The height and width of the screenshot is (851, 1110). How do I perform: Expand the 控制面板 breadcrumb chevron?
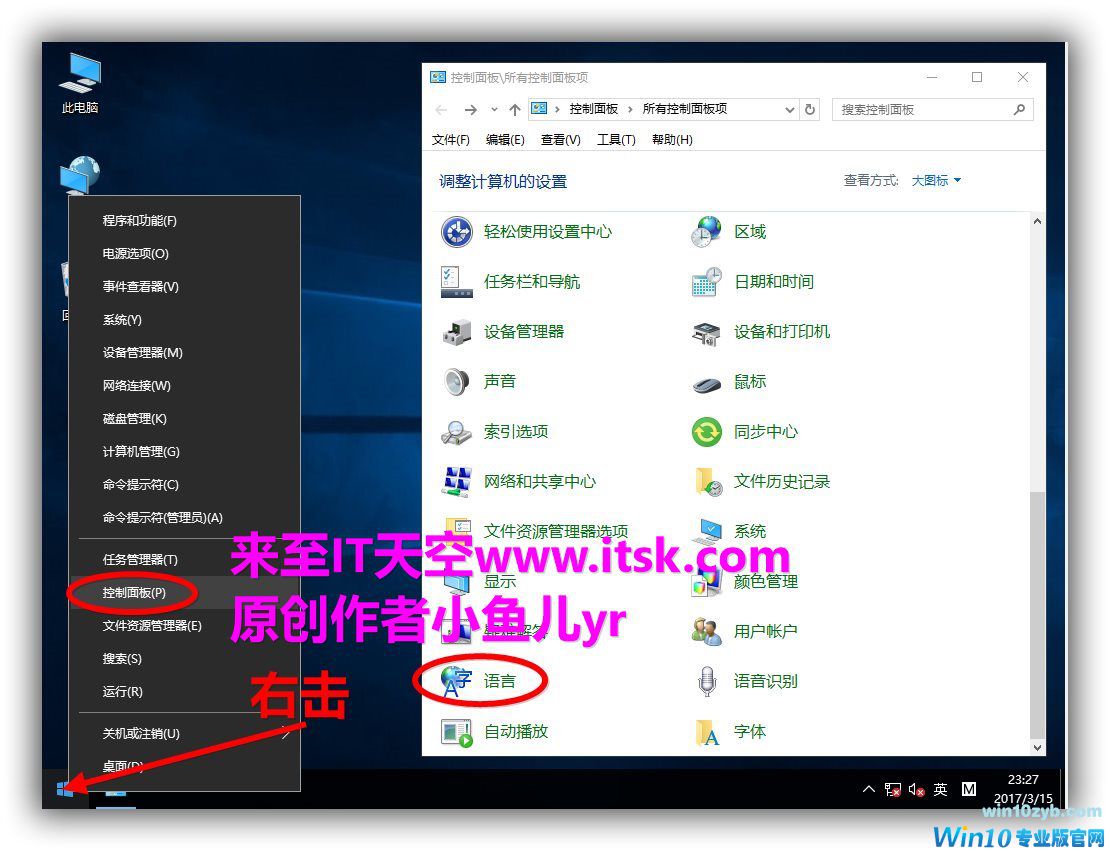(629, 109)
